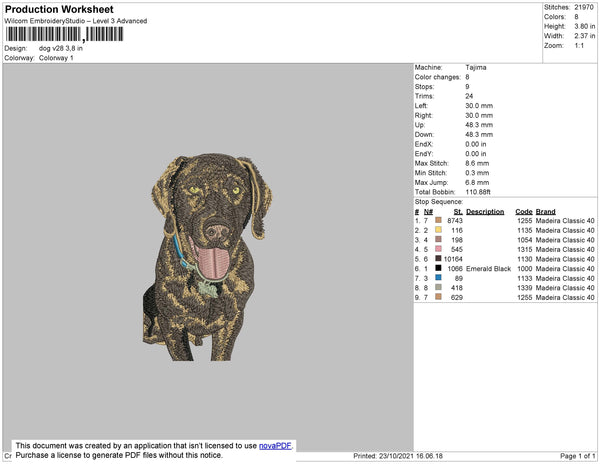Click the Production Worksheet title
This screenshot has width=600, height=464.
(x=59, y=10)
